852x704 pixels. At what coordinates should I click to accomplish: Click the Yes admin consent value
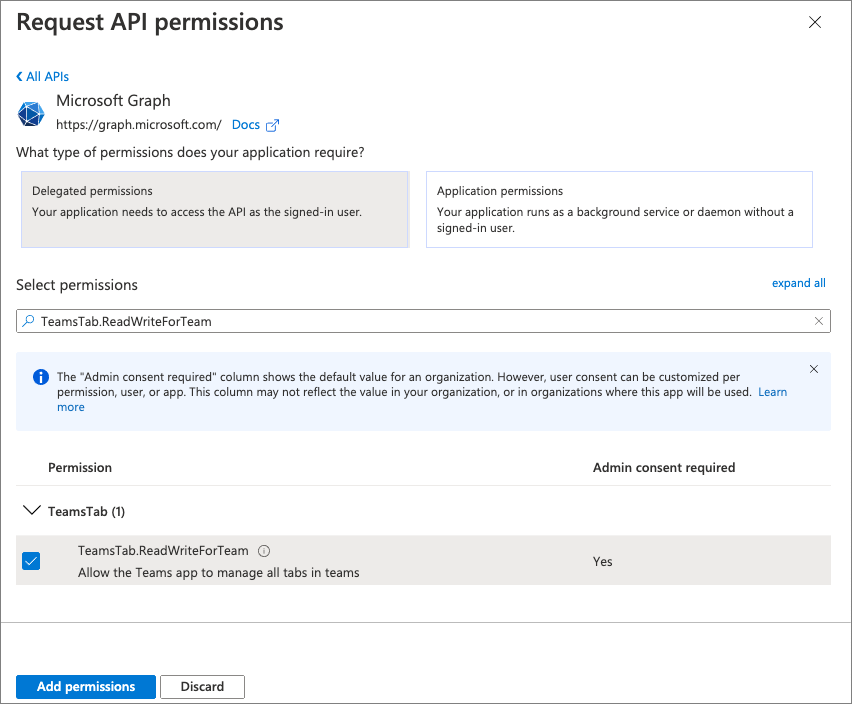point(603,562)
